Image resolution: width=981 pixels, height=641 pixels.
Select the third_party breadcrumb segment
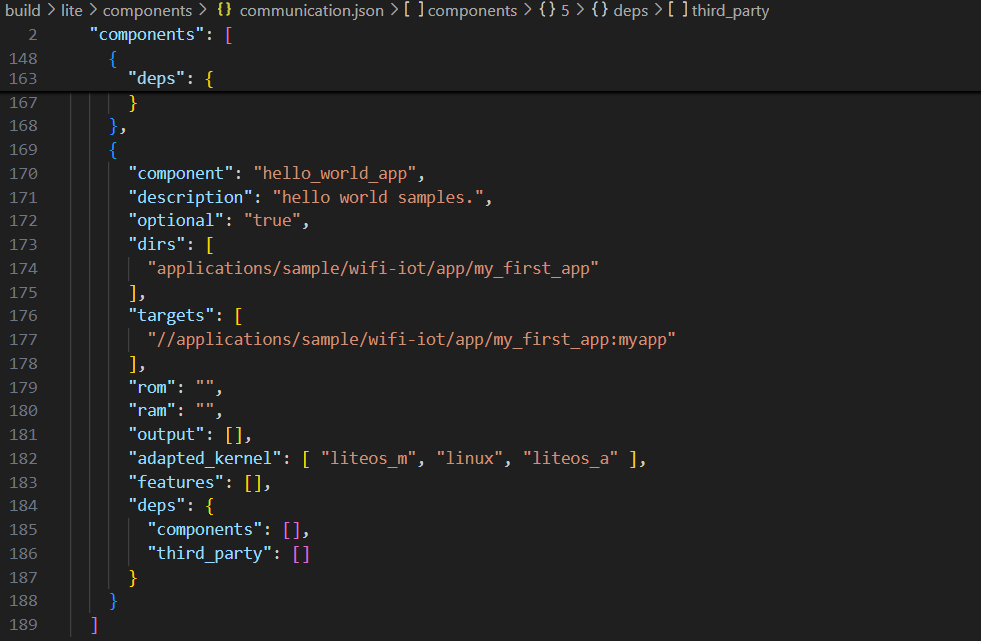coord(730,11)
